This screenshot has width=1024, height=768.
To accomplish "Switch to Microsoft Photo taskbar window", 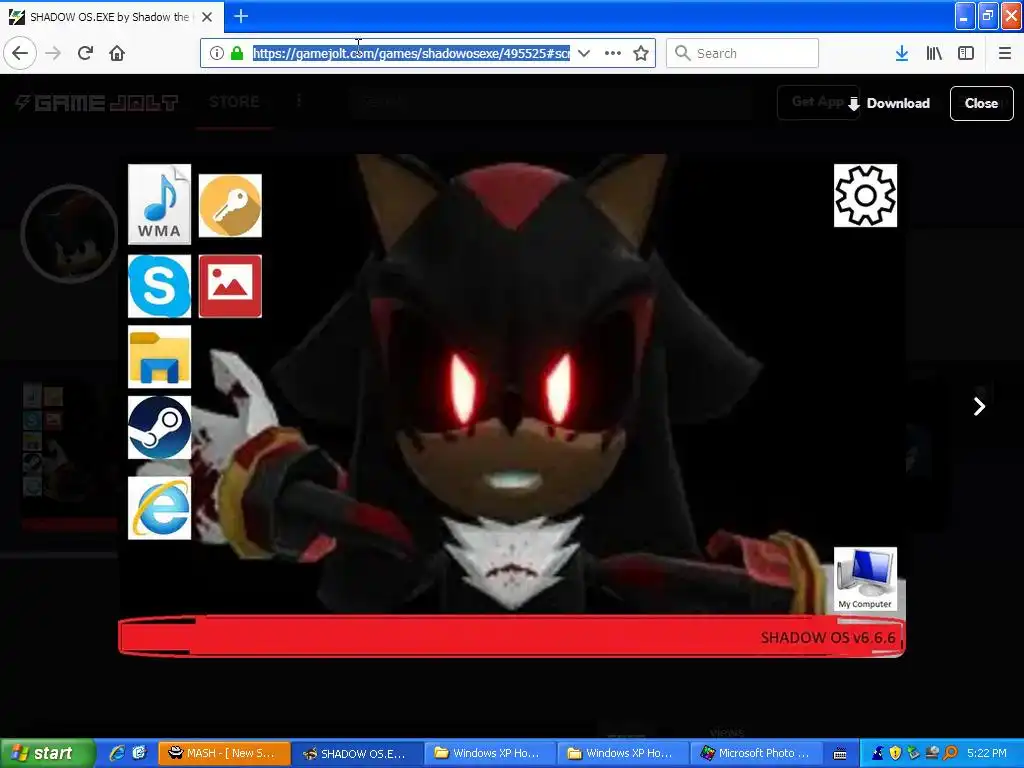I will tap(755, 753).
